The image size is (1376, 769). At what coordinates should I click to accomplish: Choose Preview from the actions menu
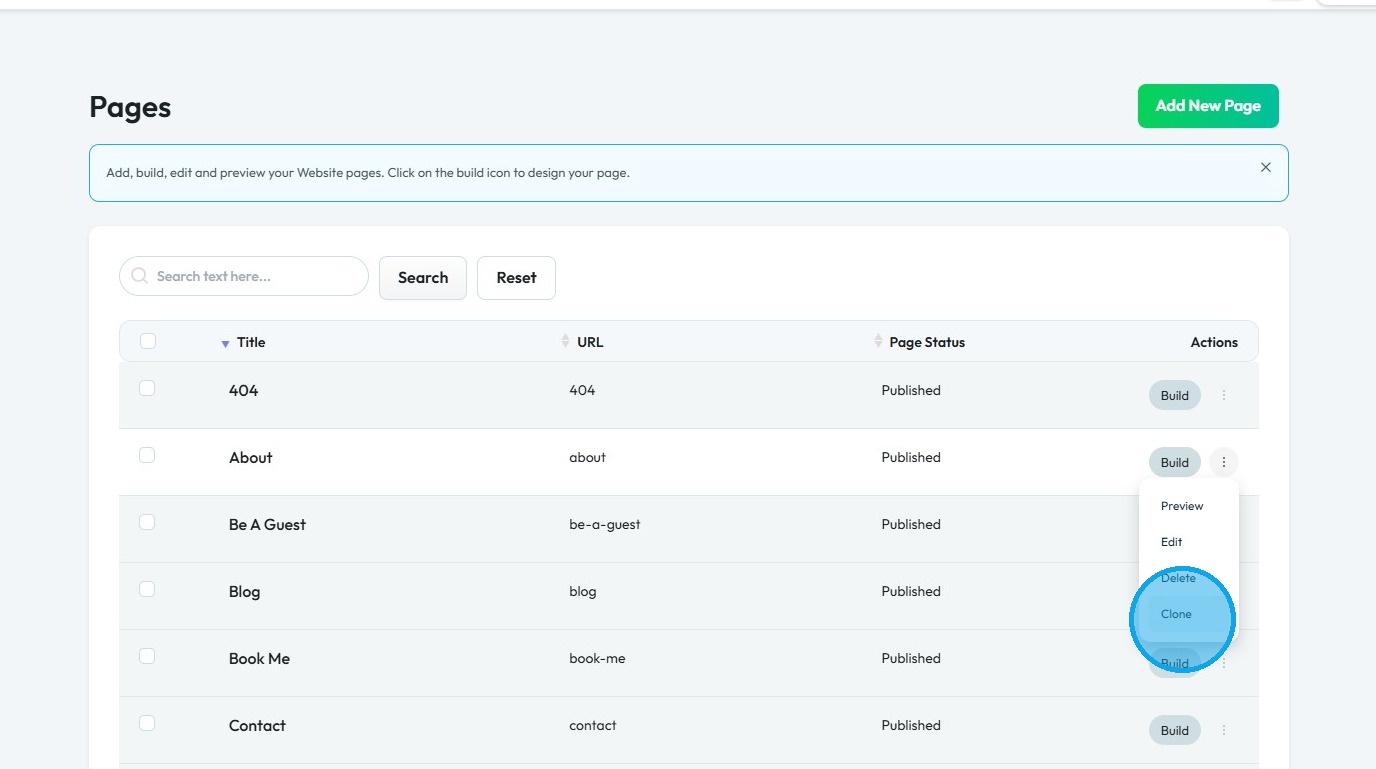[x=1181, y=506]
